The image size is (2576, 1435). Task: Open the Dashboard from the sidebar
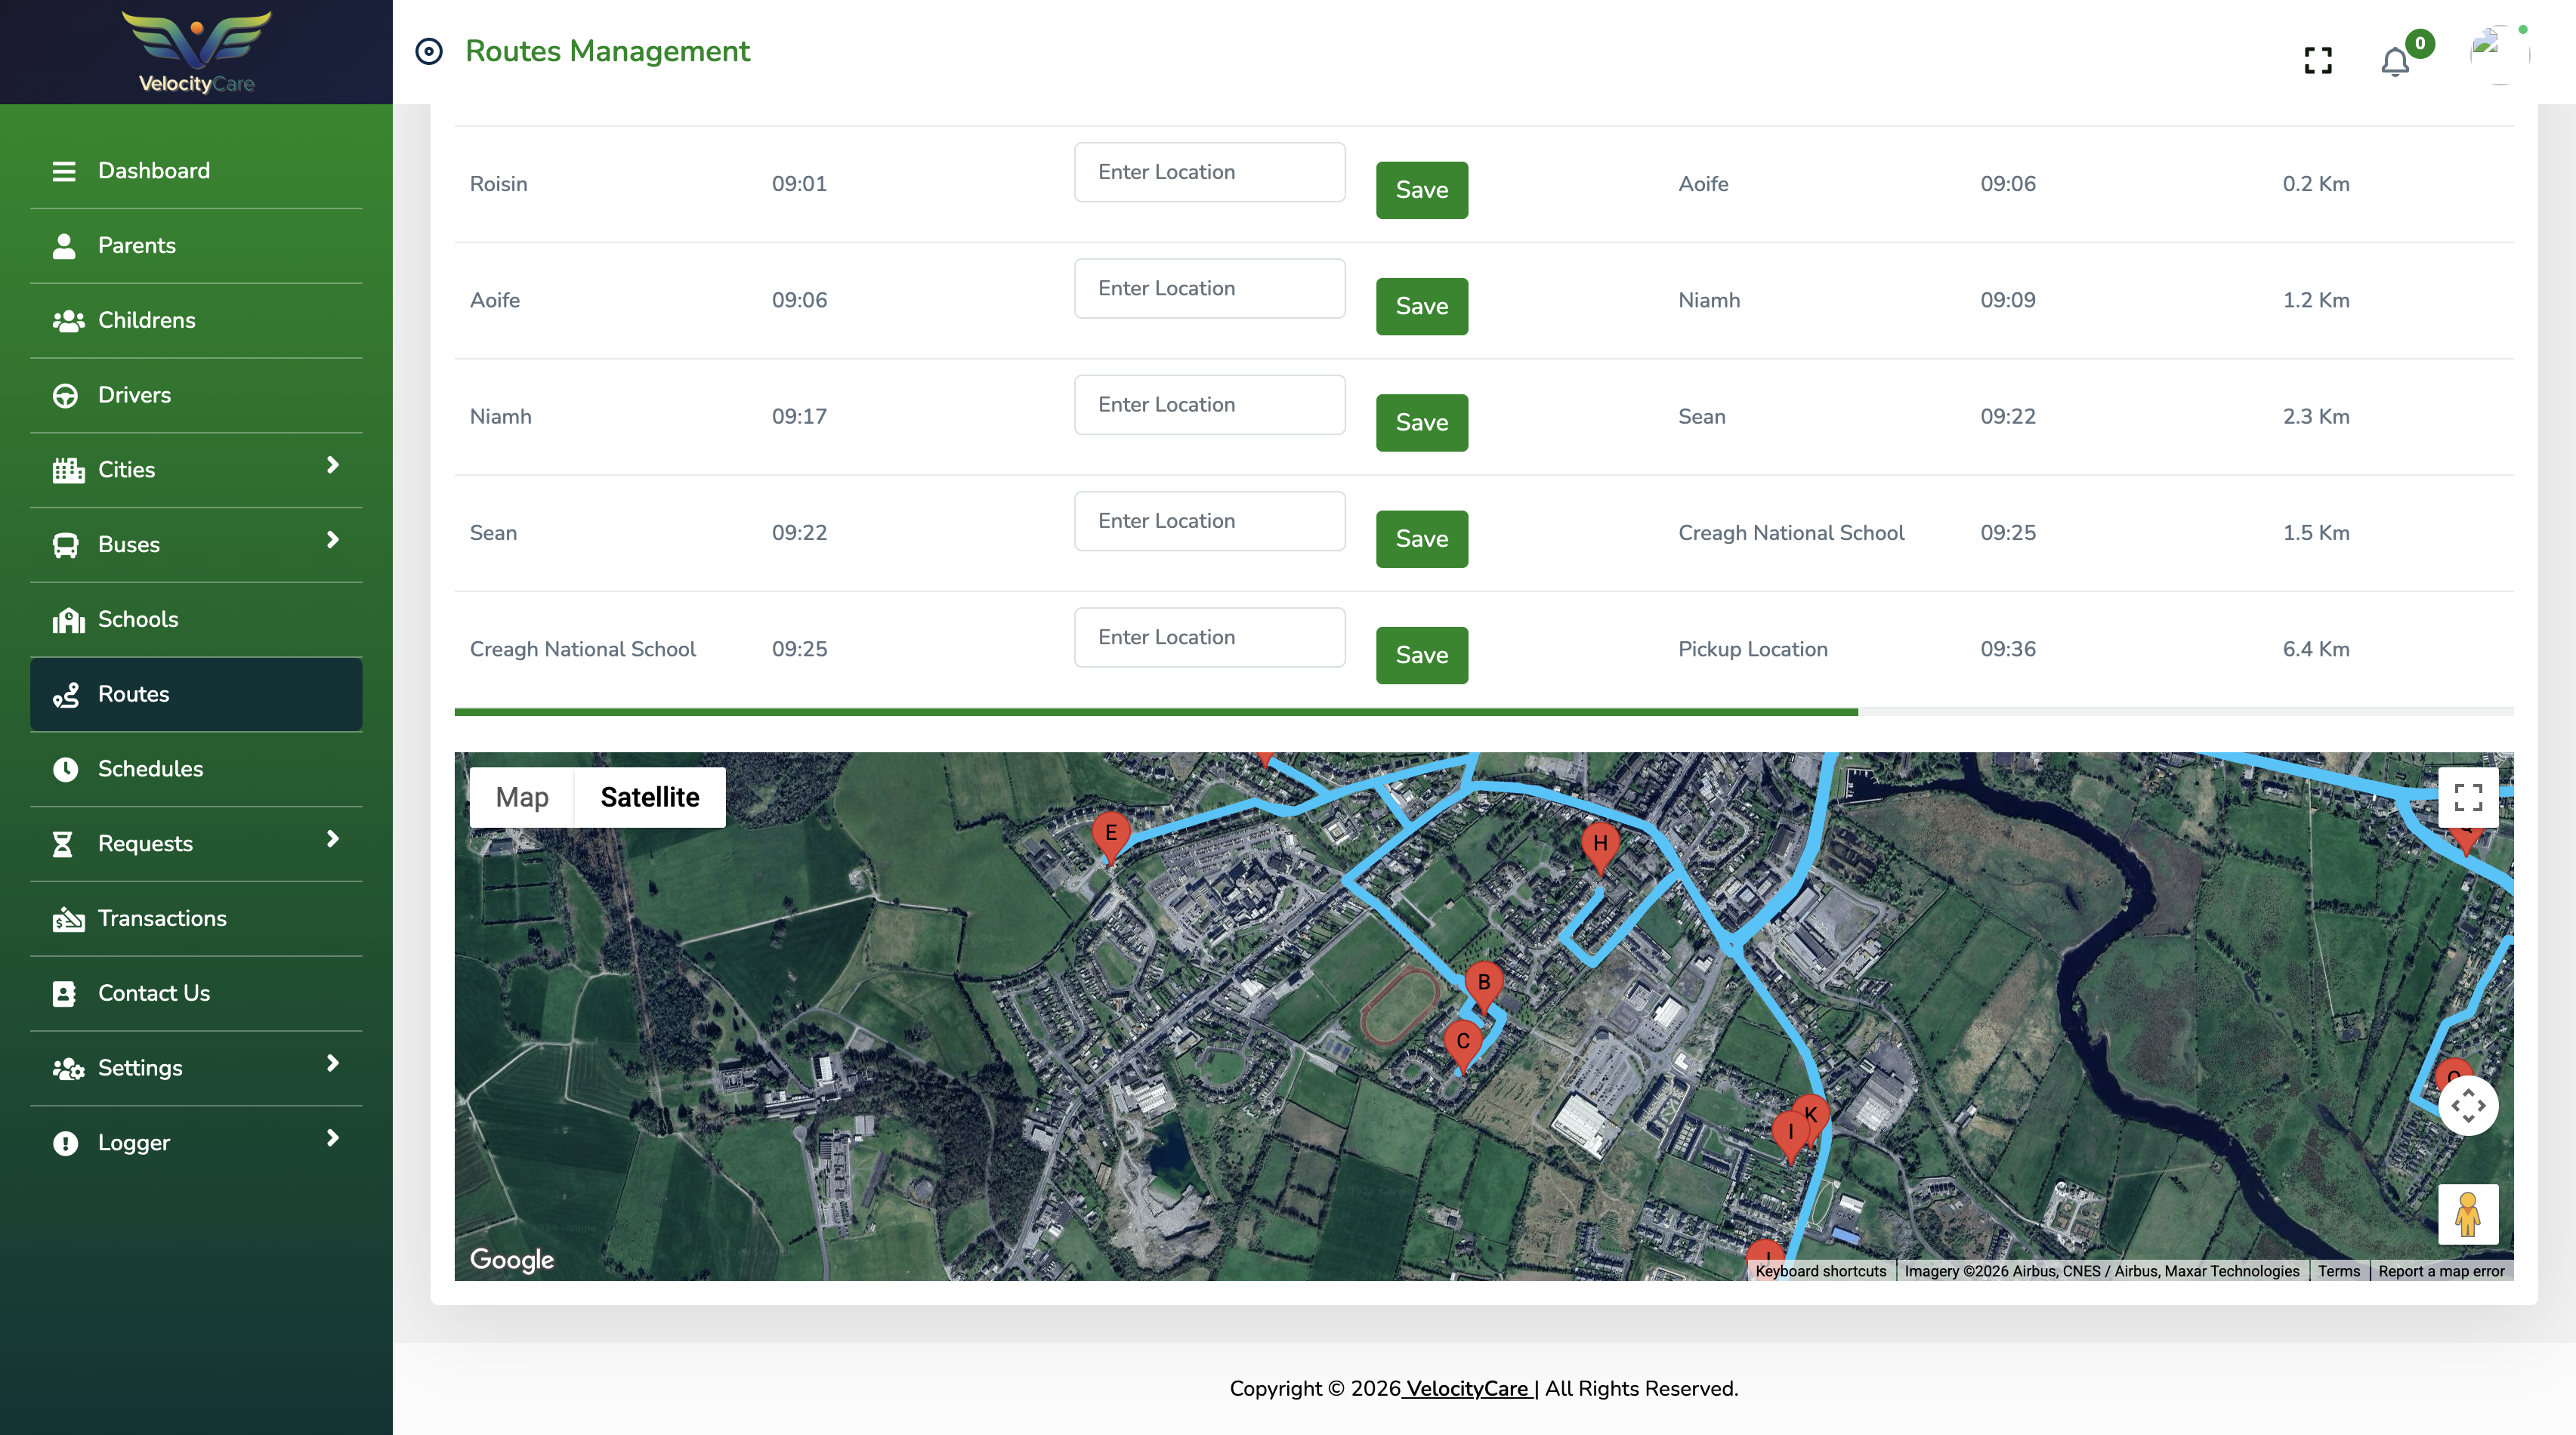click(x=154, y=170)
